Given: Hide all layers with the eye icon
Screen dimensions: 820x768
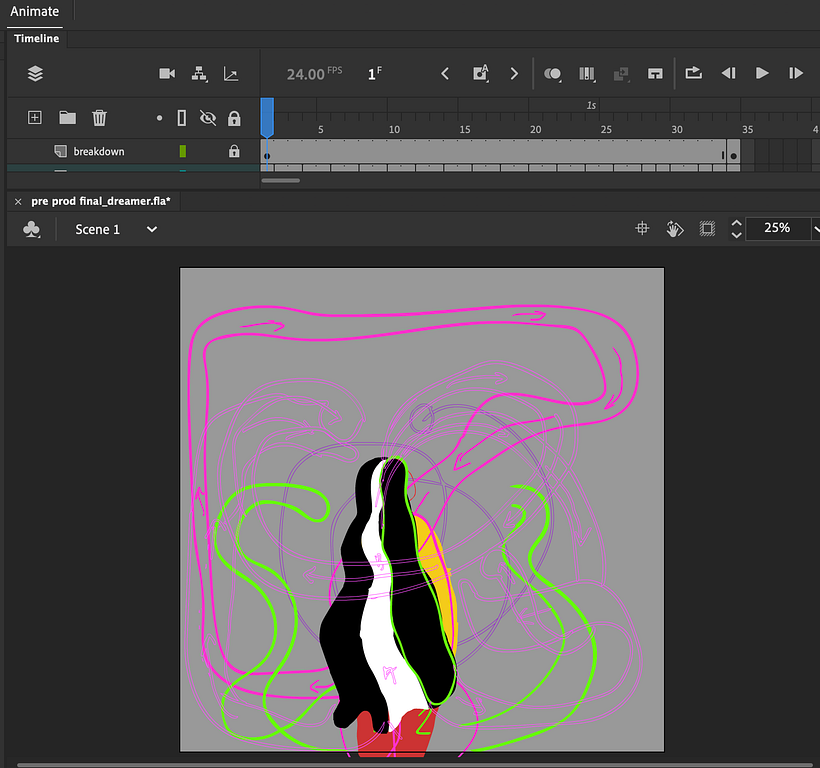Looking at the screenshot, I should tap(208, 117).
